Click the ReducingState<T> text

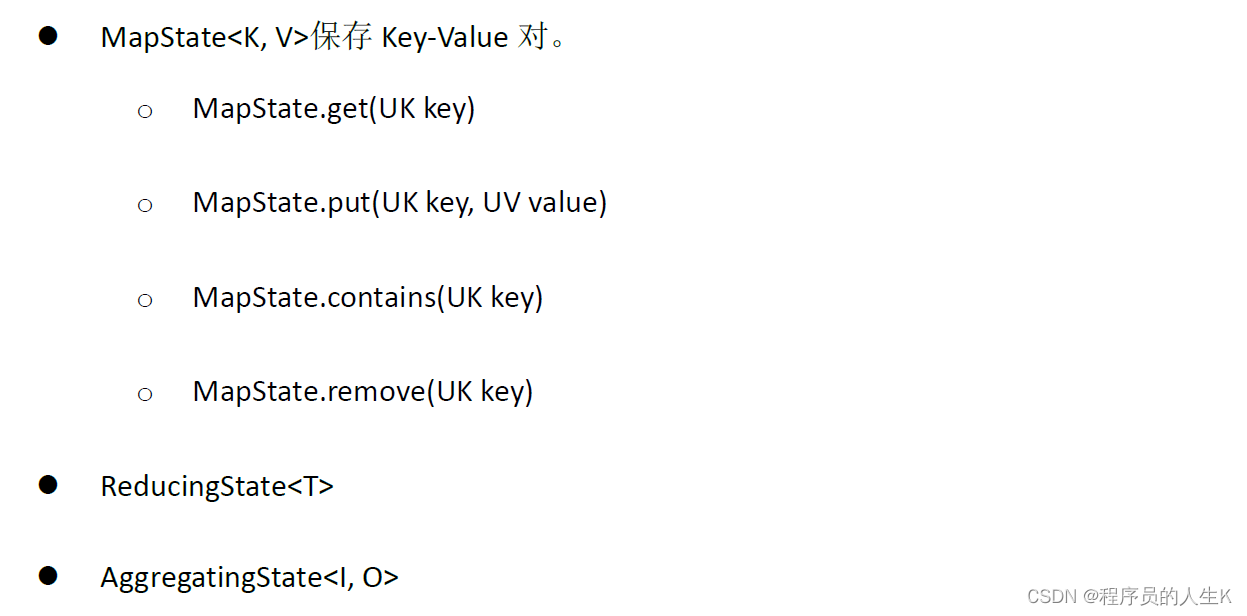pyautogui.click(x=217, y=486)
